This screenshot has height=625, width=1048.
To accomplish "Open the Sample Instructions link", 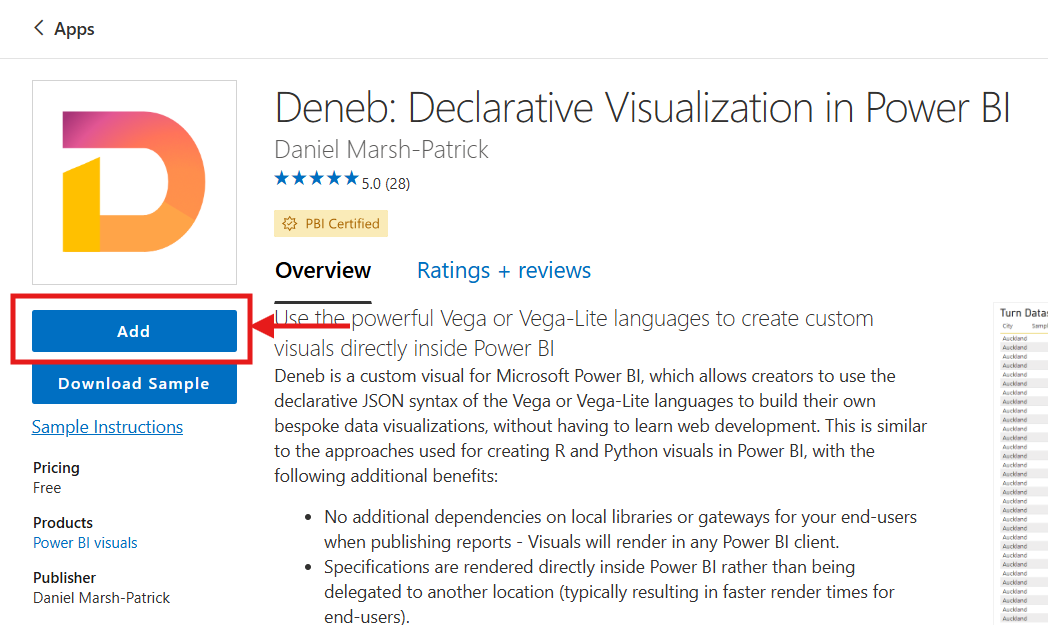I will [108, 427].
